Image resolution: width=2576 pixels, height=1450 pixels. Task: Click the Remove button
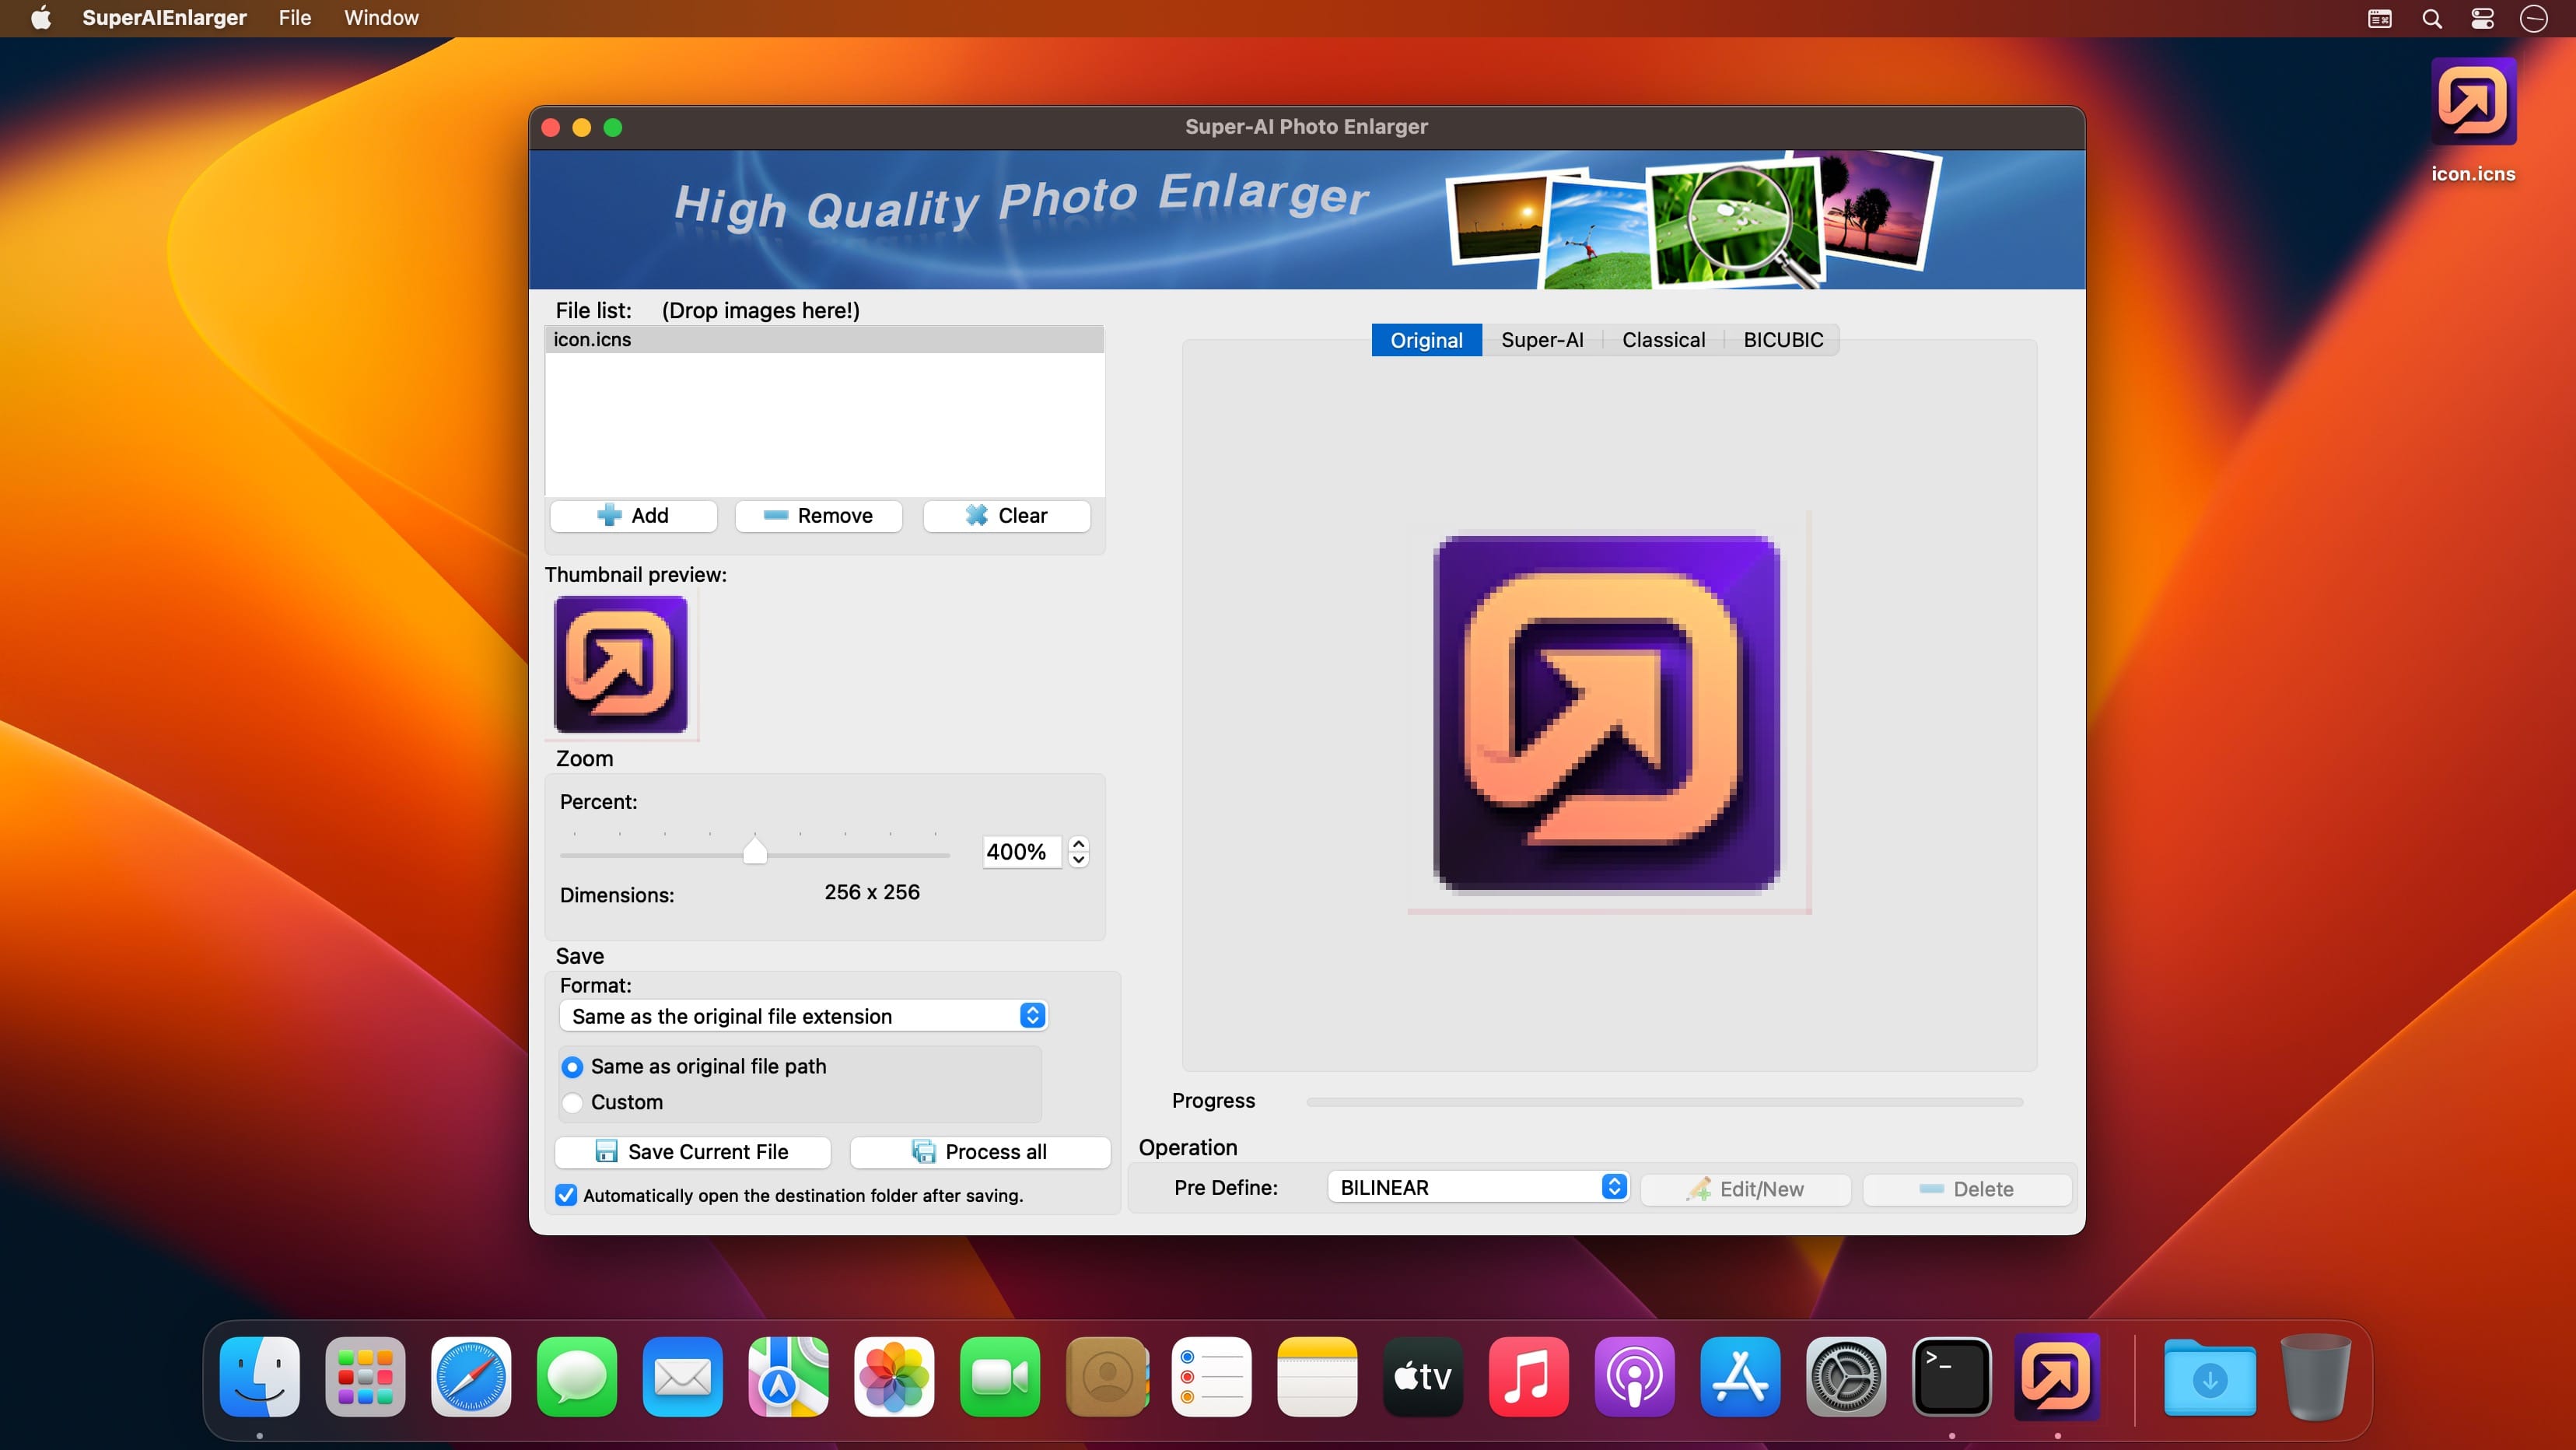click(x=819, y=516)
